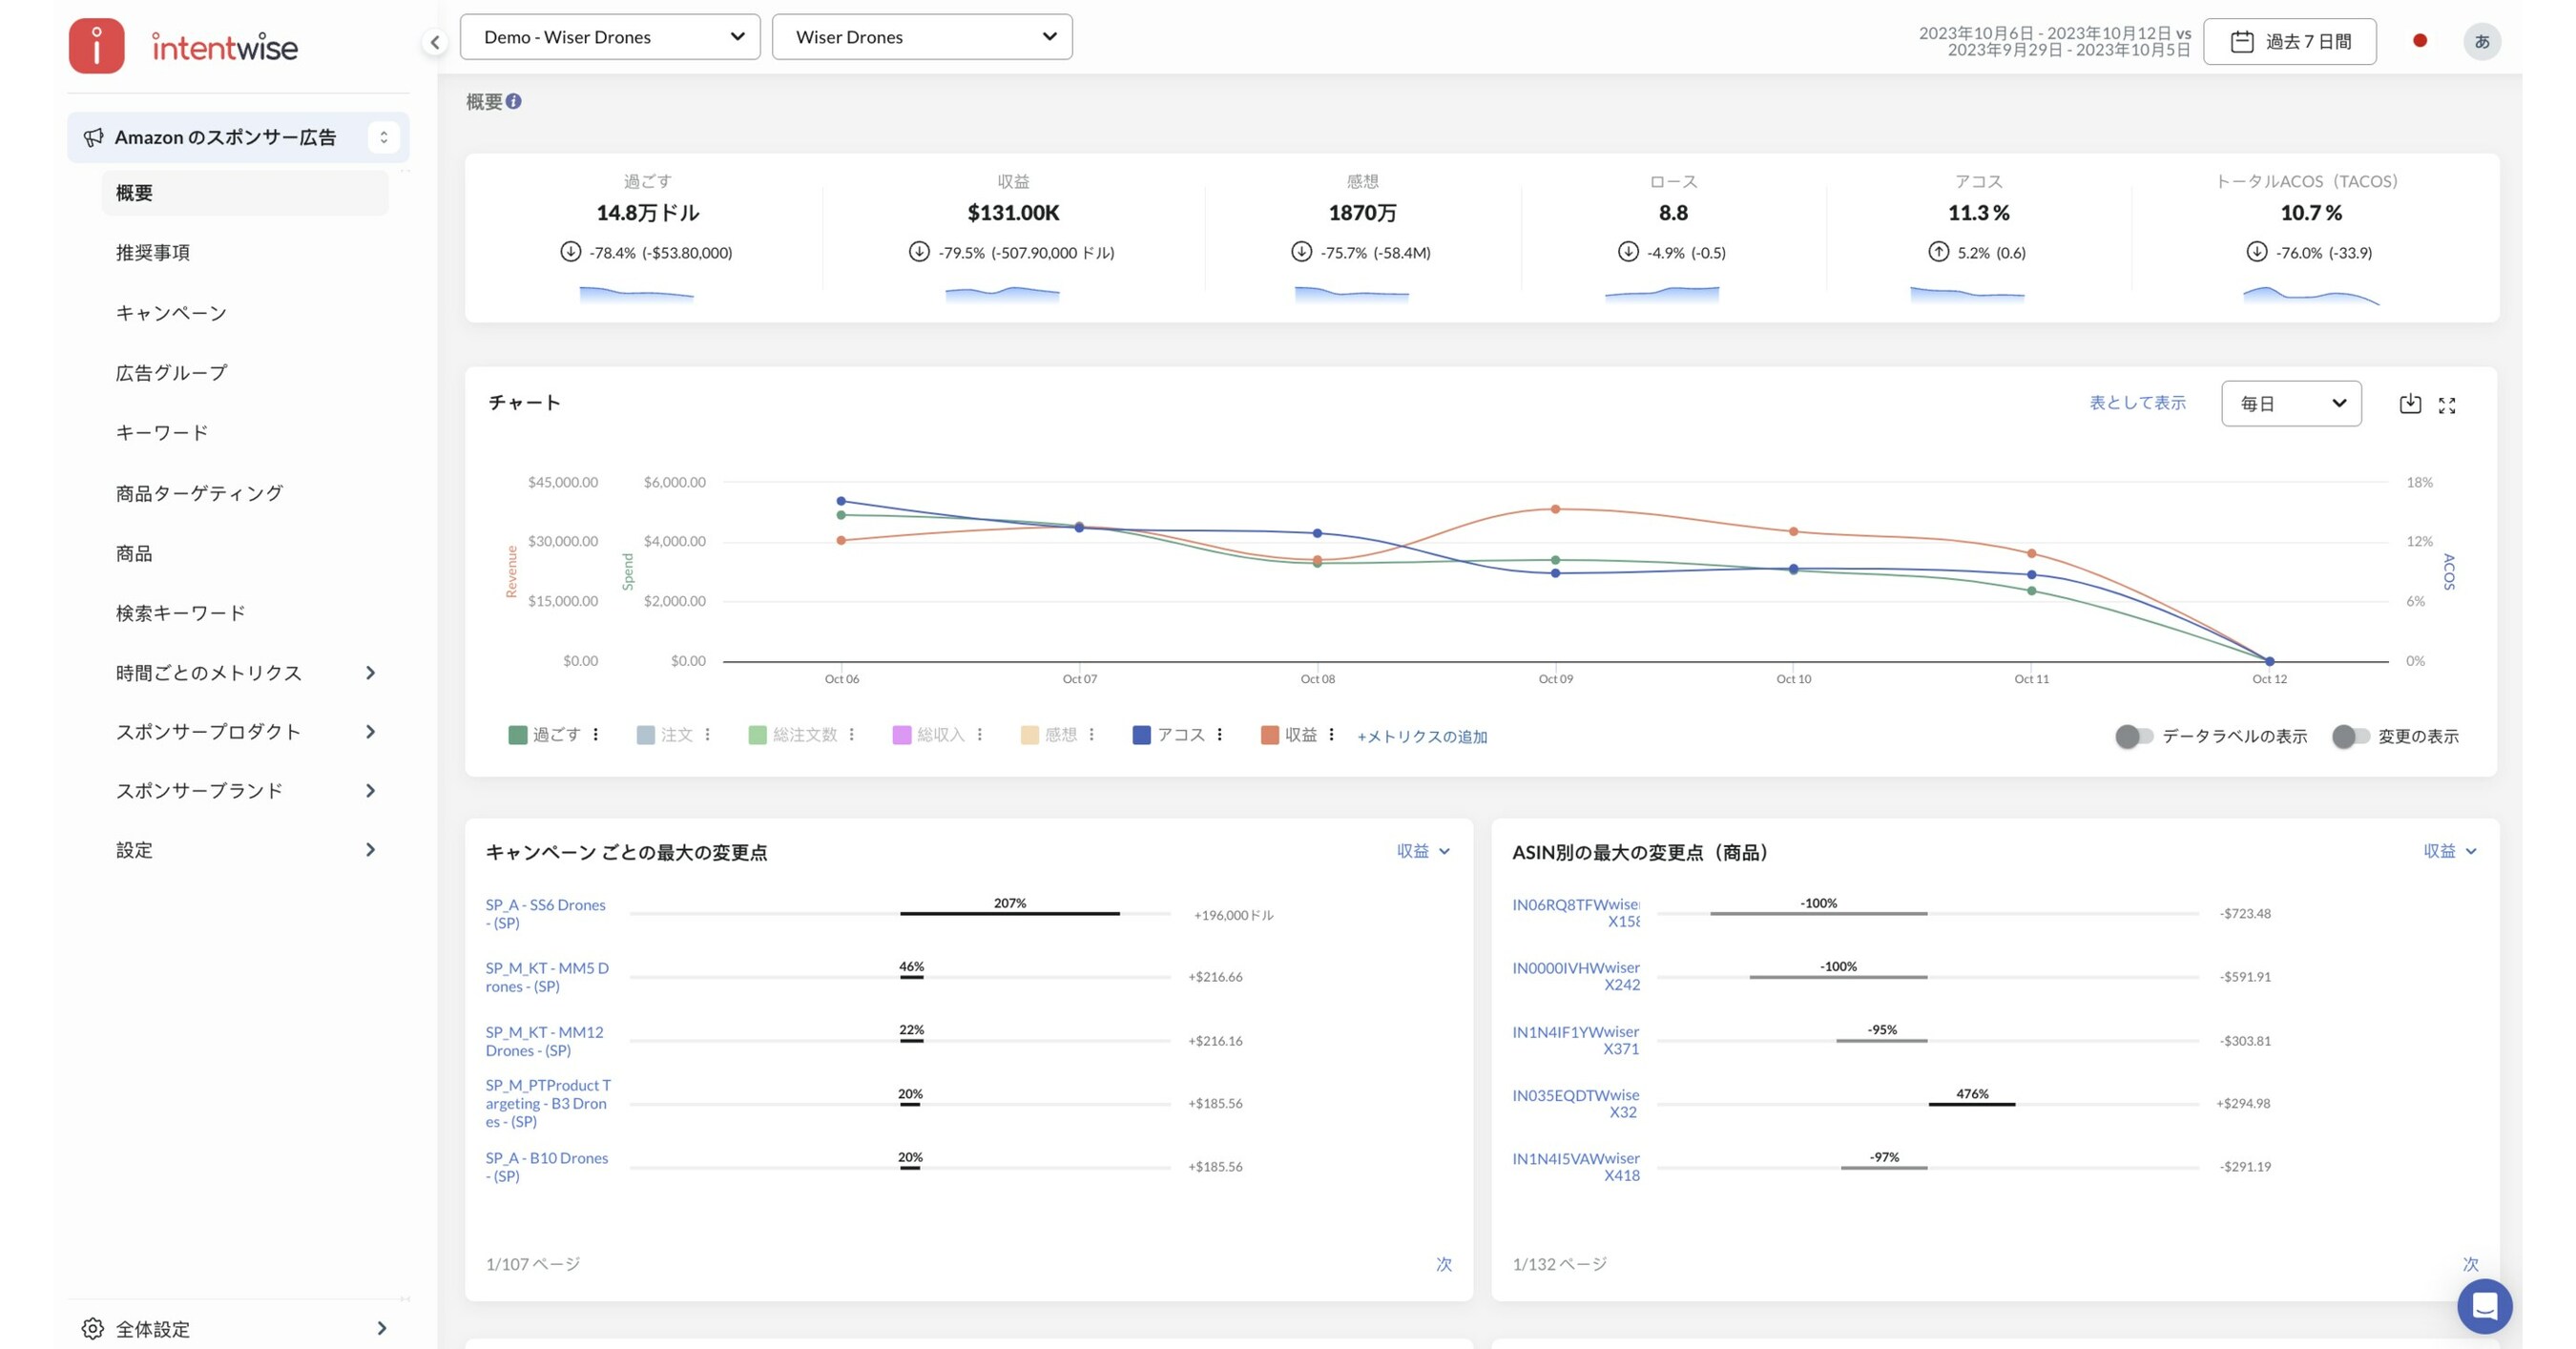
Task: Click Oct 09 revenue data point on chart
Action: click(x=1555, y=509)
